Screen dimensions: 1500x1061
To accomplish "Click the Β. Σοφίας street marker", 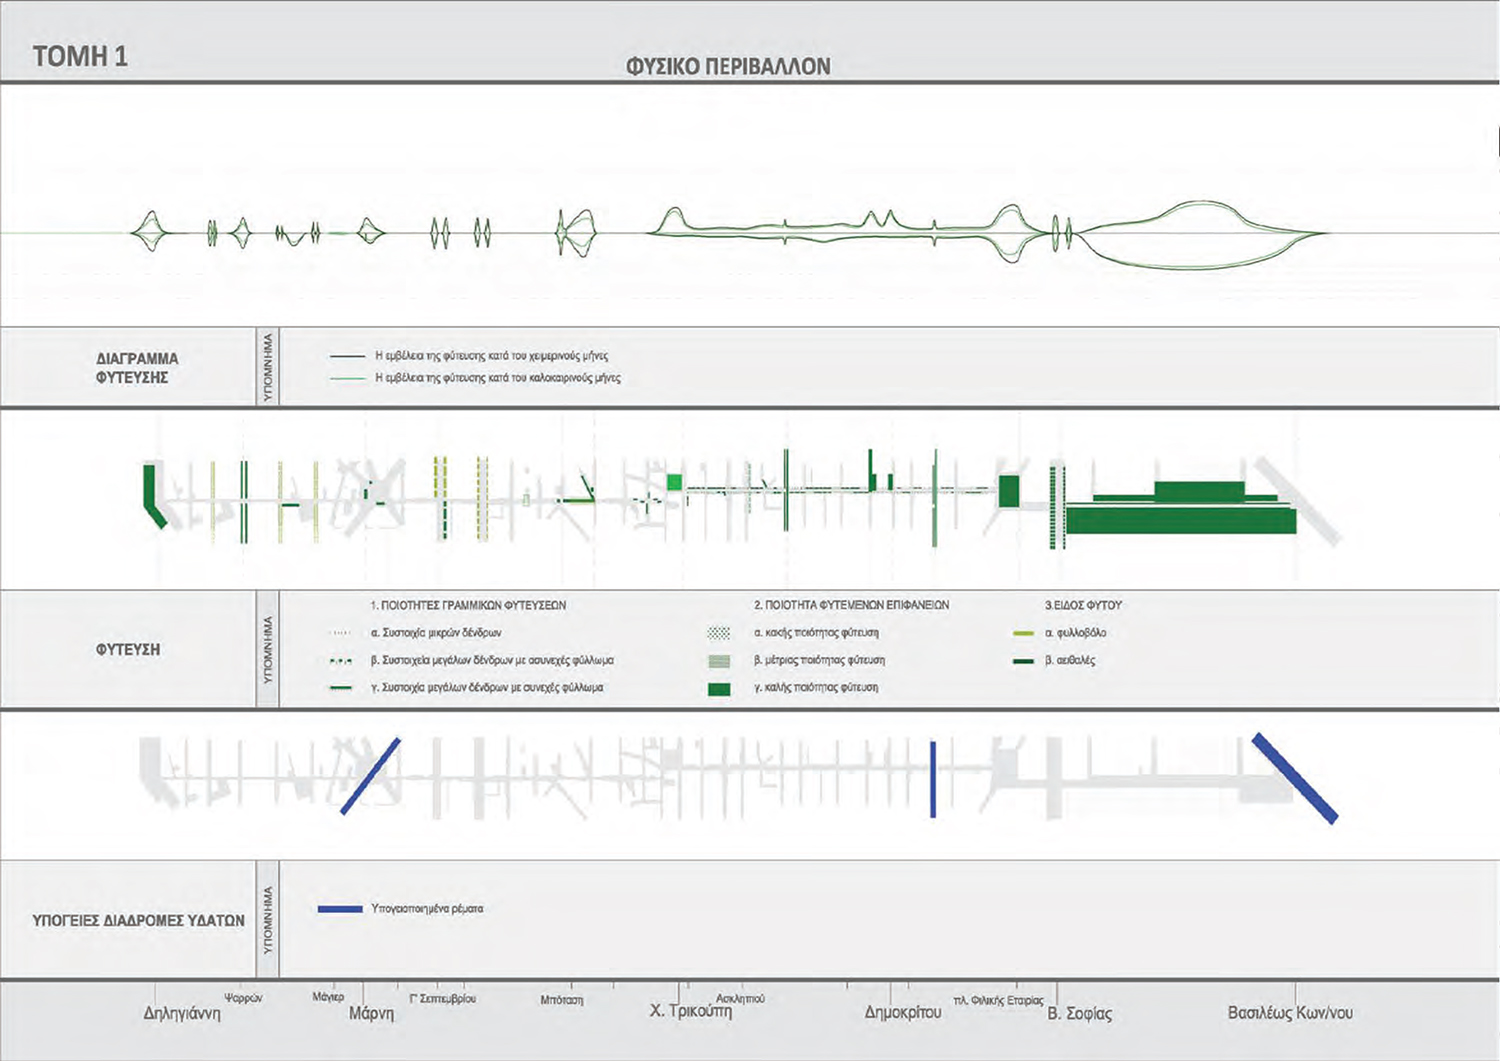I will click(1079, 1013).
